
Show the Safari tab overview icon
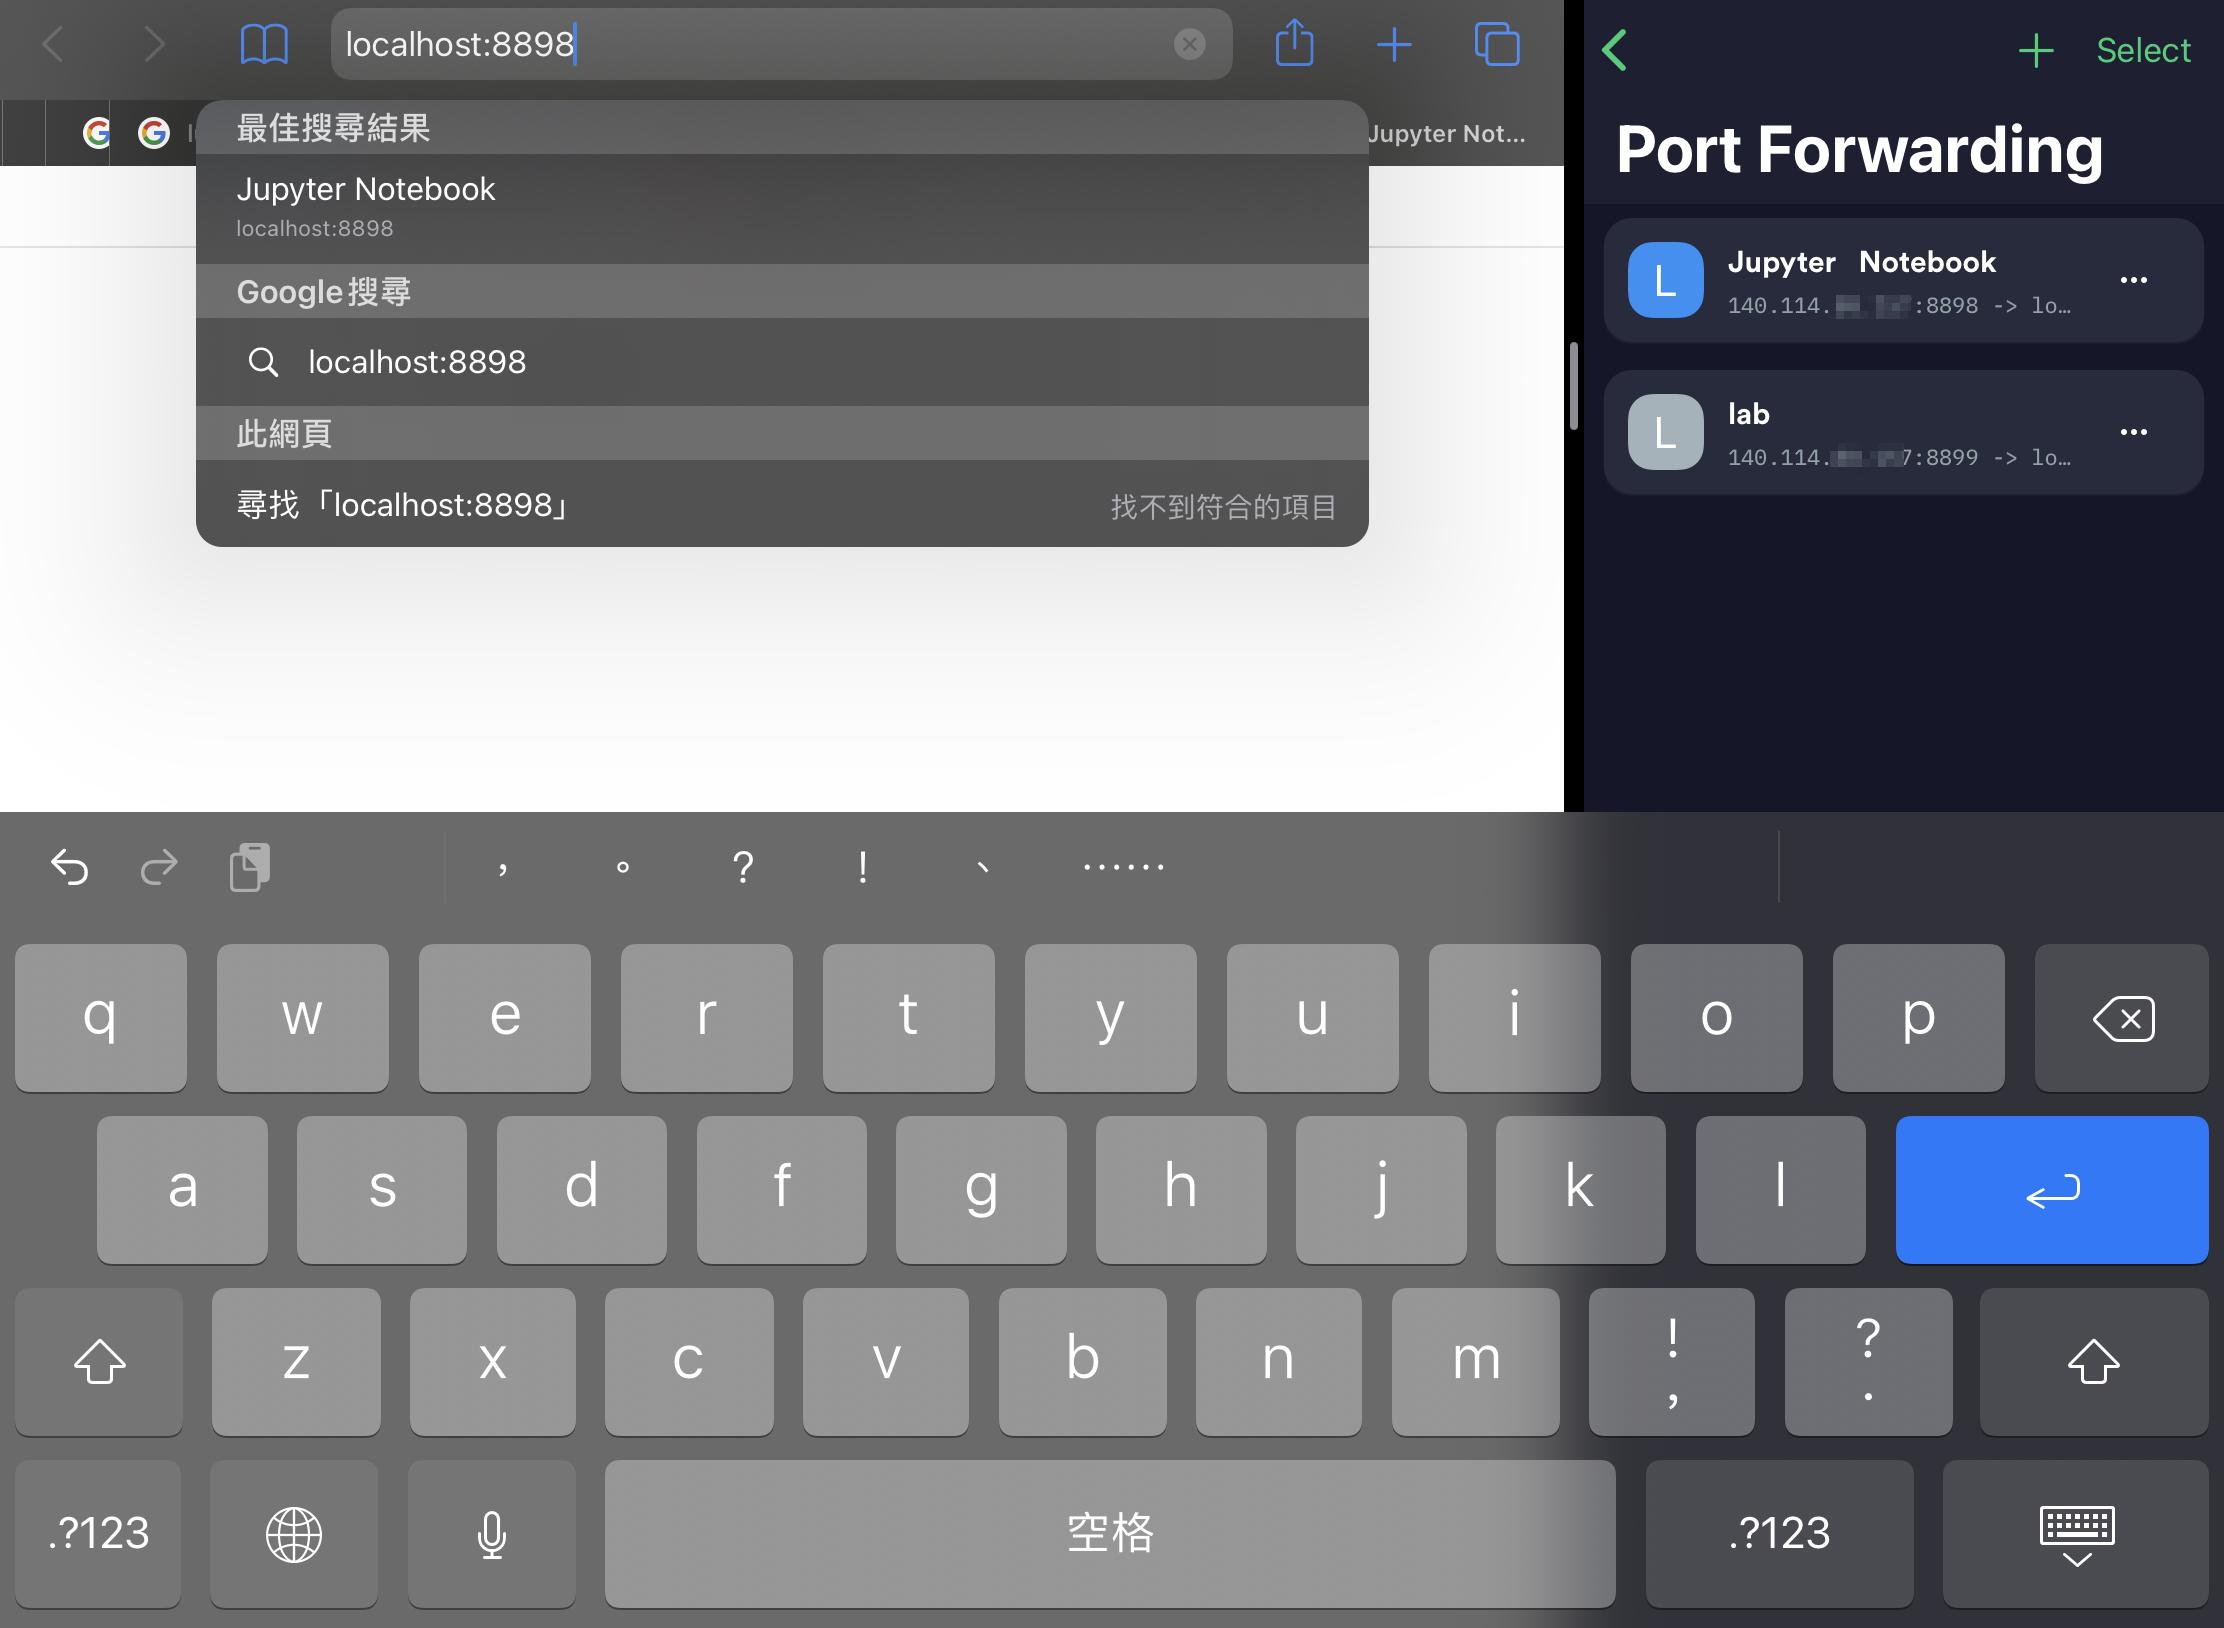1497,45
